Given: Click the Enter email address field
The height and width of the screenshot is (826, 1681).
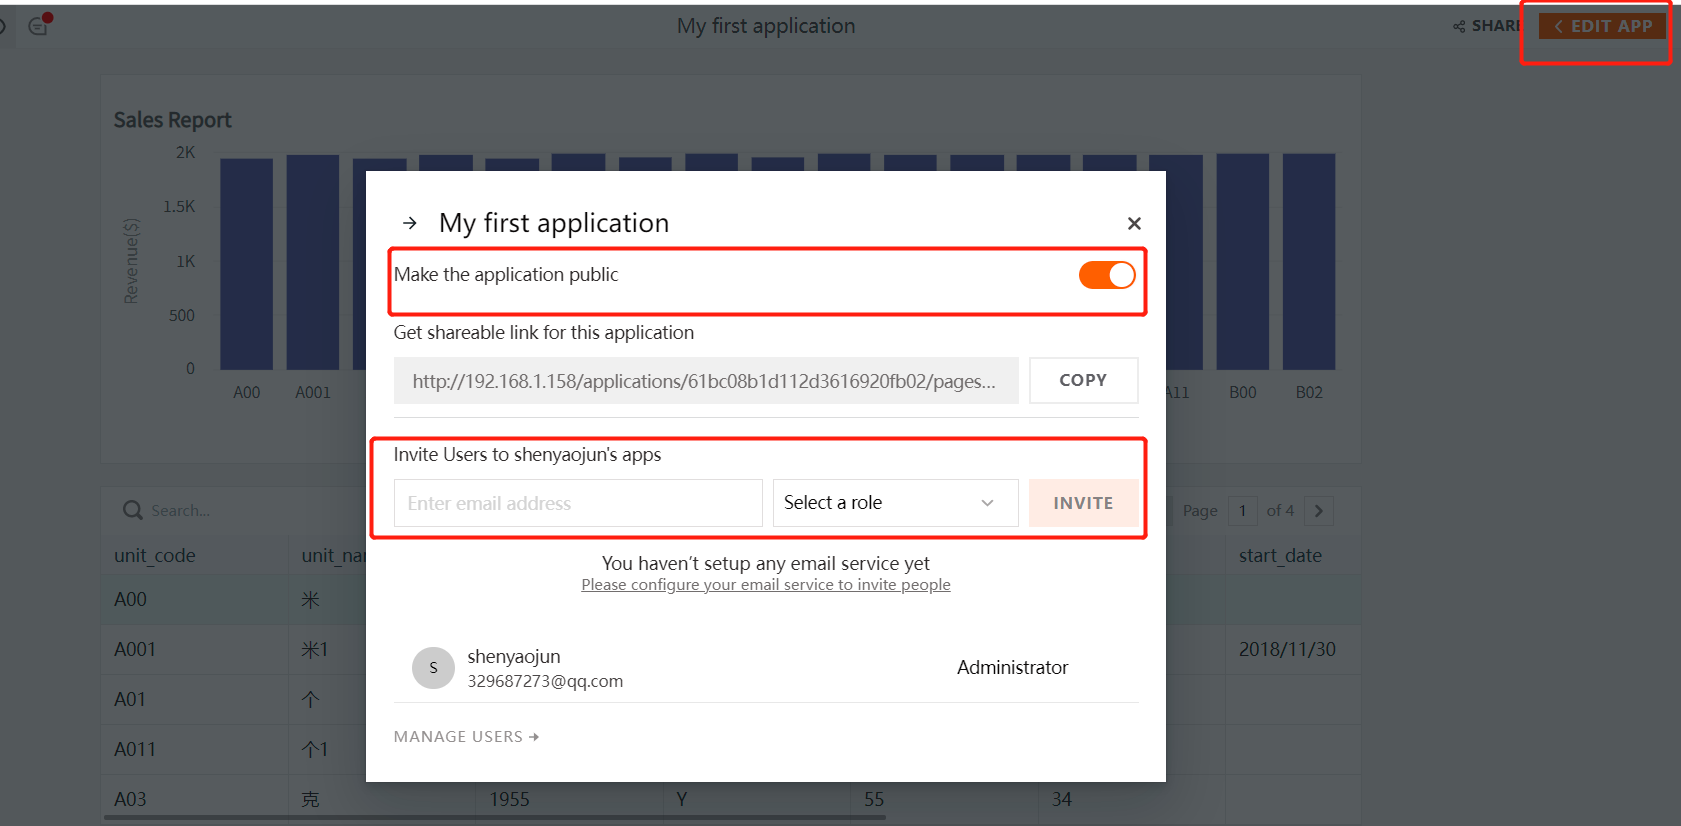Looking at the screenshot, I should point(578,503).
